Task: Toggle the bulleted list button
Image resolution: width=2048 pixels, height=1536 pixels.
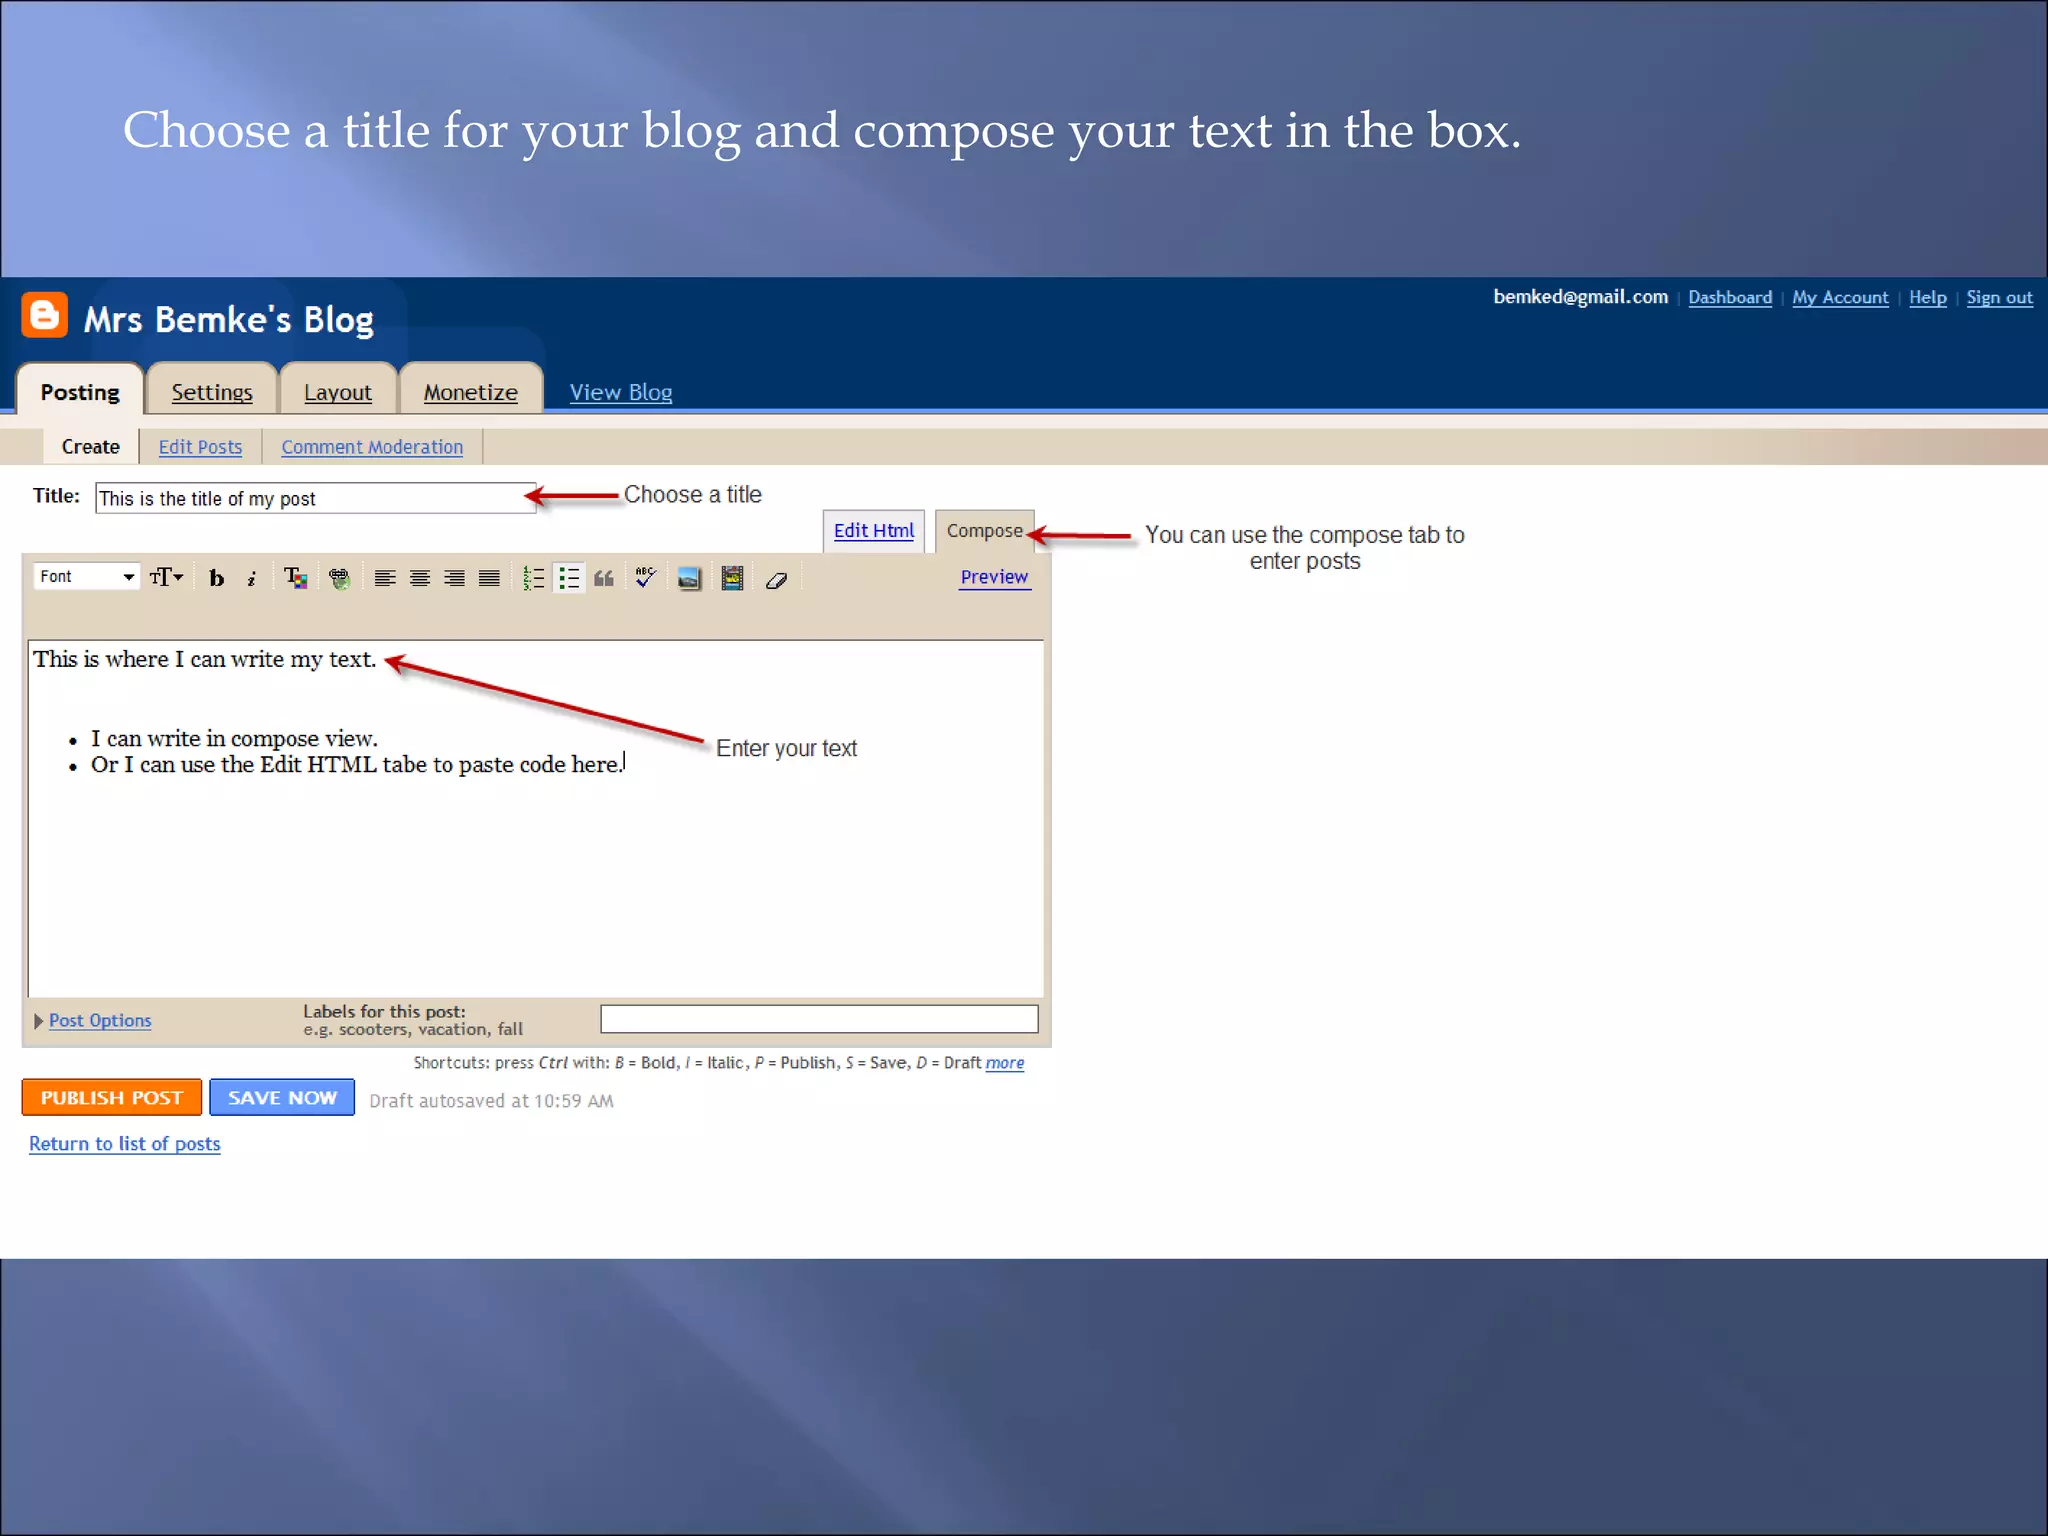Action: point(569,578)
